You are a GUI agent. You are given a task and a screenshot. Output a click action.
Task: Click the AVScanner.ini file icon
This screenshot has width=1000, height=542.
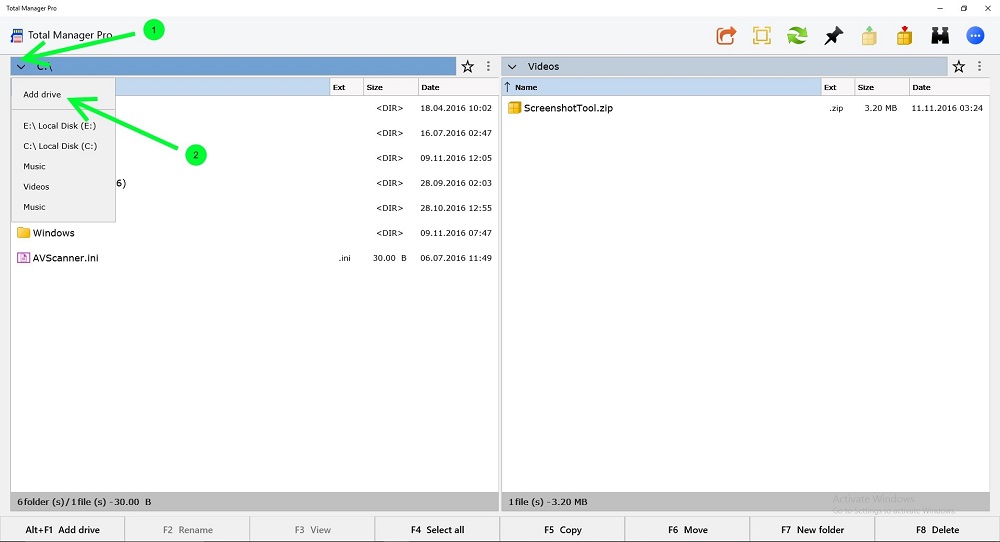pos(24,258)
